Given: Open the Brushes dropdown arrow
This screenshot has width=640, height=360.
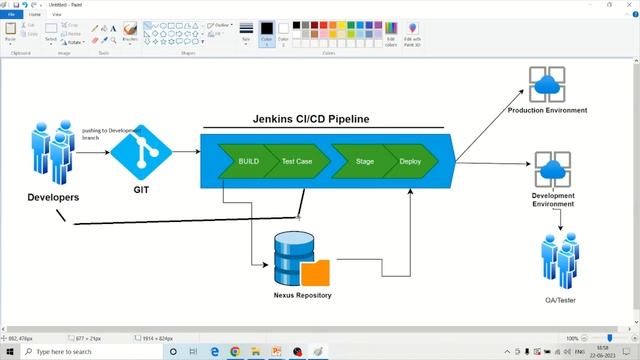Looking at the screenshot, I should pos(130,44).
